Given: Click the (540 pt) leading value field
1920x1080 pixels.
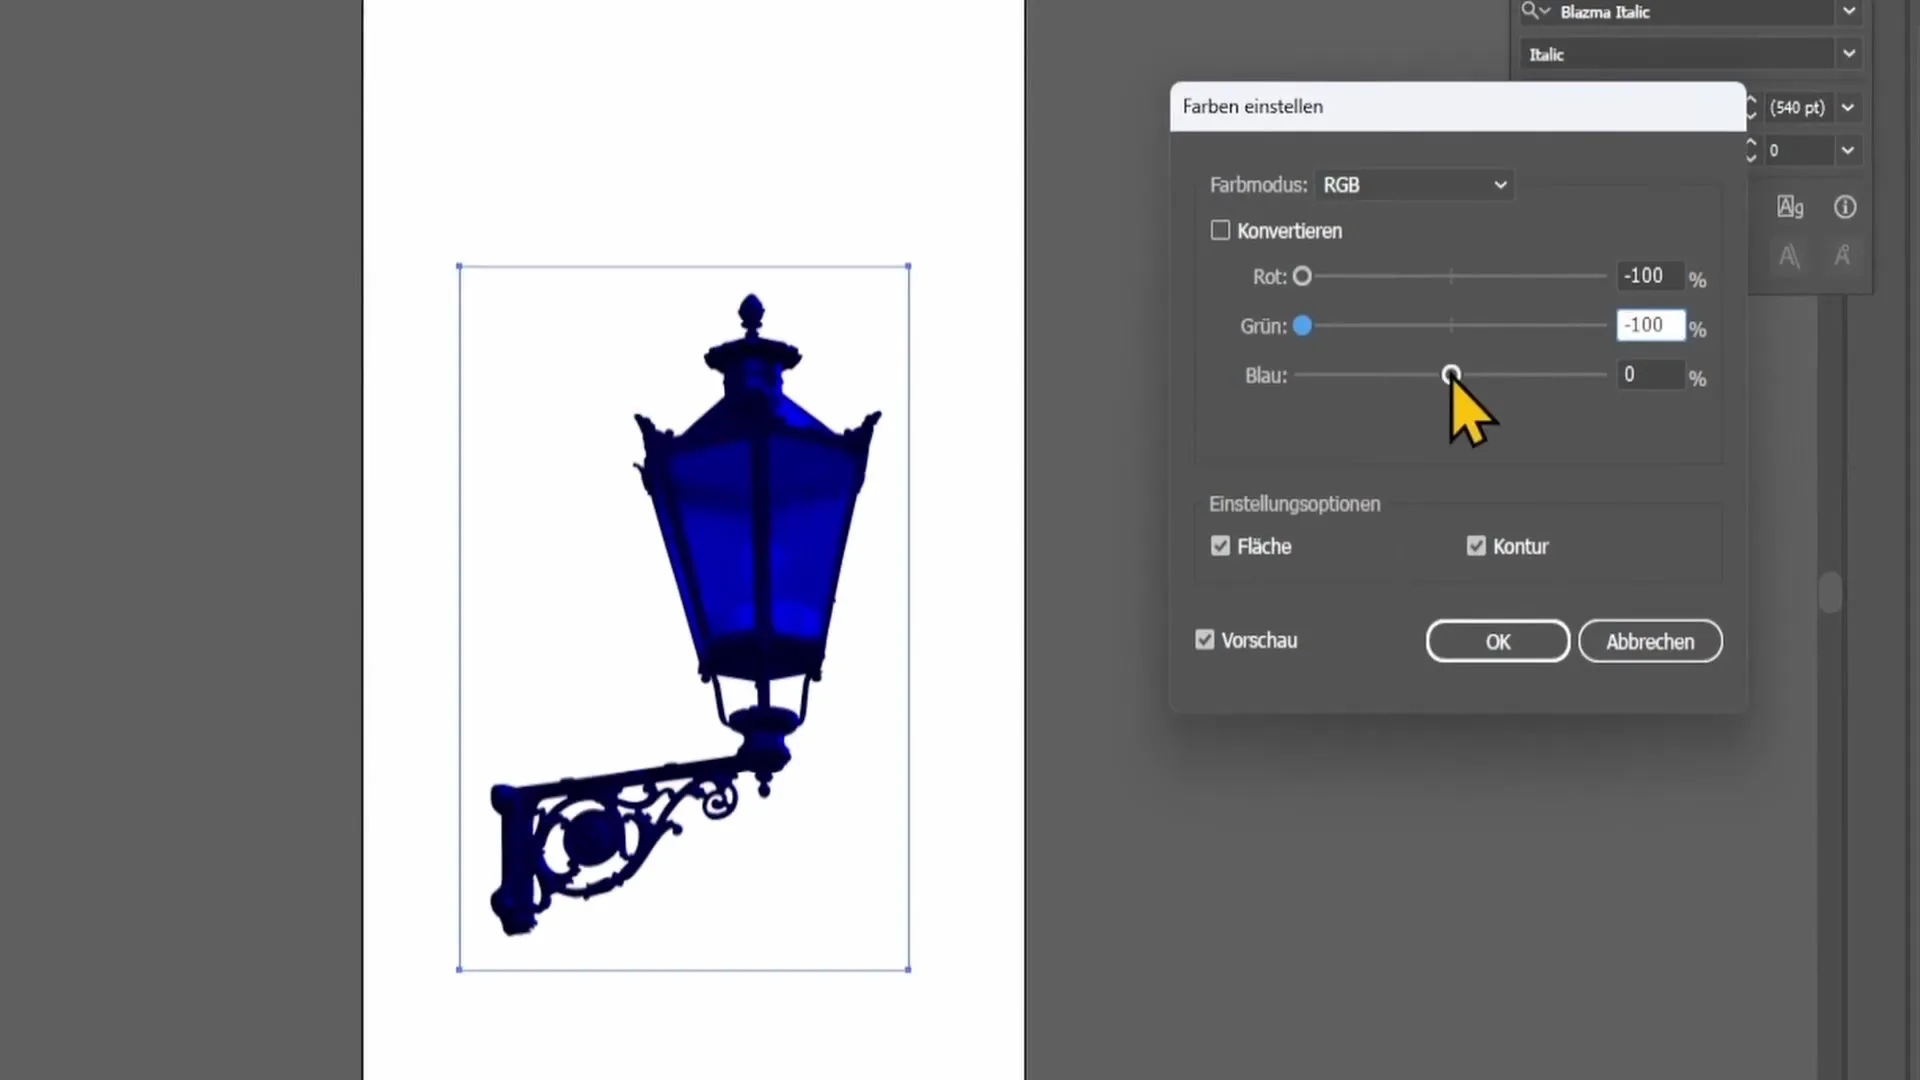Looking at the screenshot, I should [1798, 107].
